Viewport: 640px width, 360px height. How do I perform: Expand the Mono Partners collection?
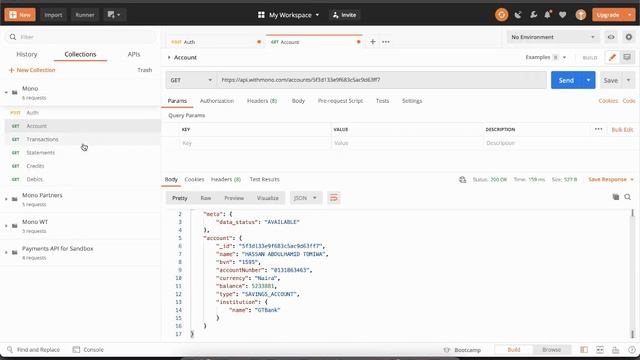[x=6, y=199]
